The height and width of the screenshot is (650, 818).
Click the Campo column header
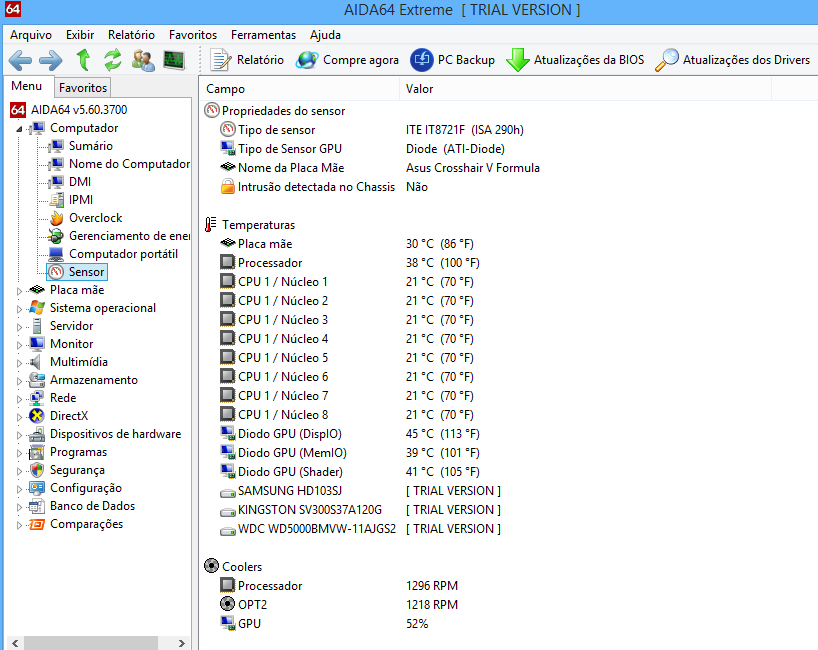click(x=299, y=89)
